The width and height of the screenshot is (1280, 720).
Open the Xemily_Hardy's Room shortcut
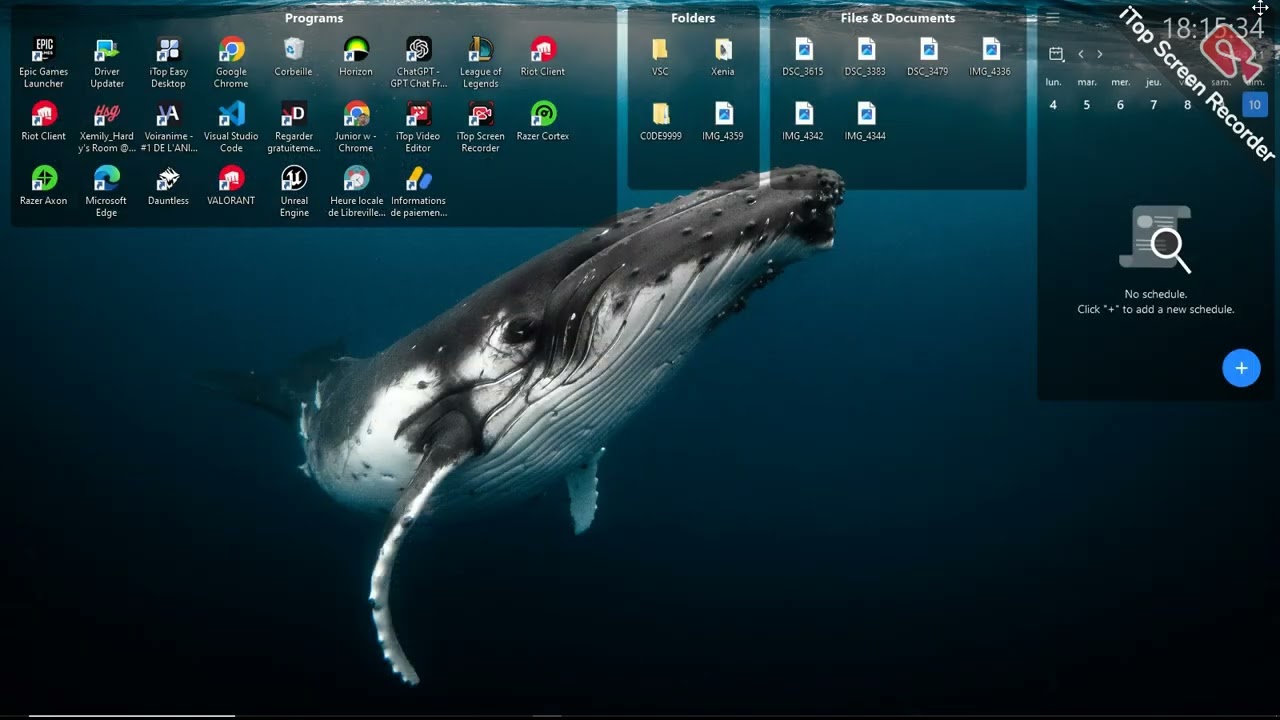tap(106, 127)
